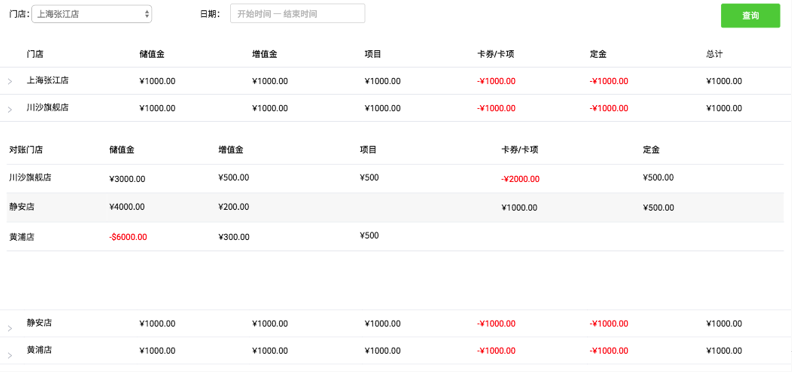The width and height of the screenshot is (792, 372).
Task: Expand the 上海张江店 row chevron
Action: 10,82
